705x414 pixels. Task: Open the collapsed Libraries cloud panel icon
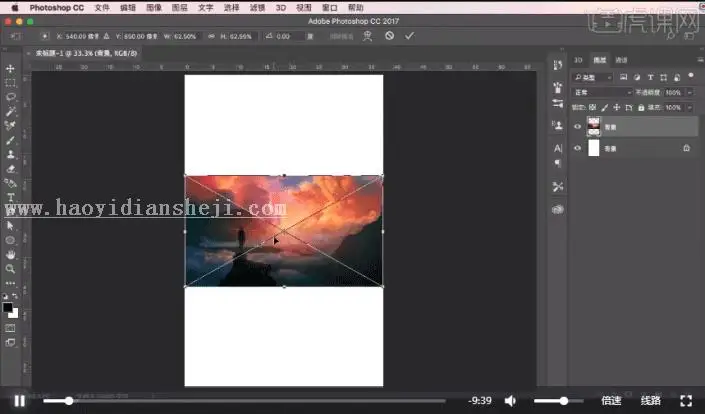click(x=558, y=209)
